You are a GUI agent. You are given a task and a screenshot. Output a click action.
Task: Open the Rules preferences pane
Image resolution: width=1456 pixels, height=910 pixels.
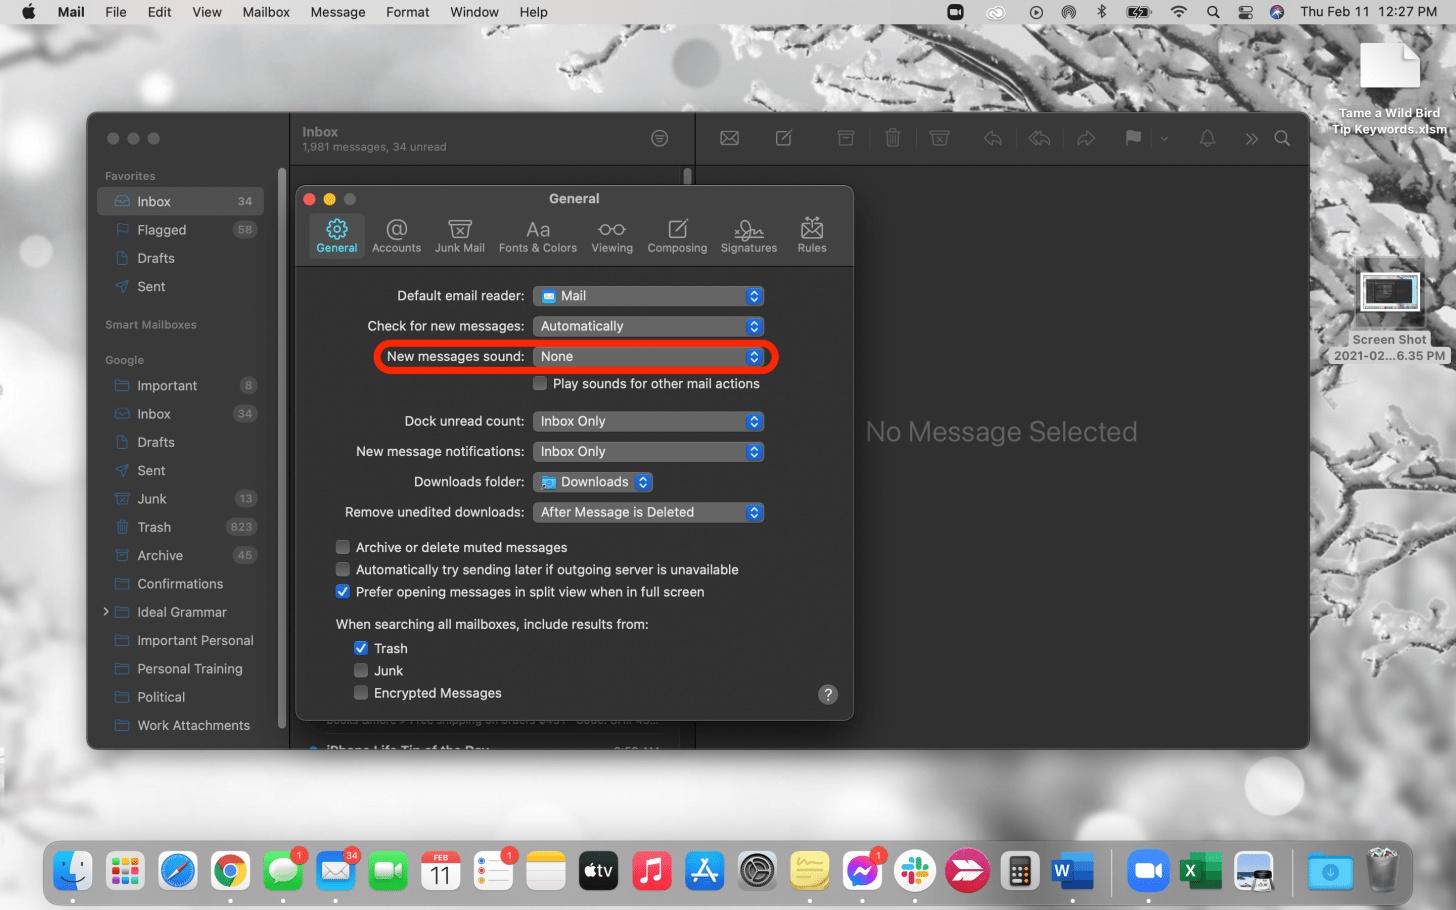(811, 235)
